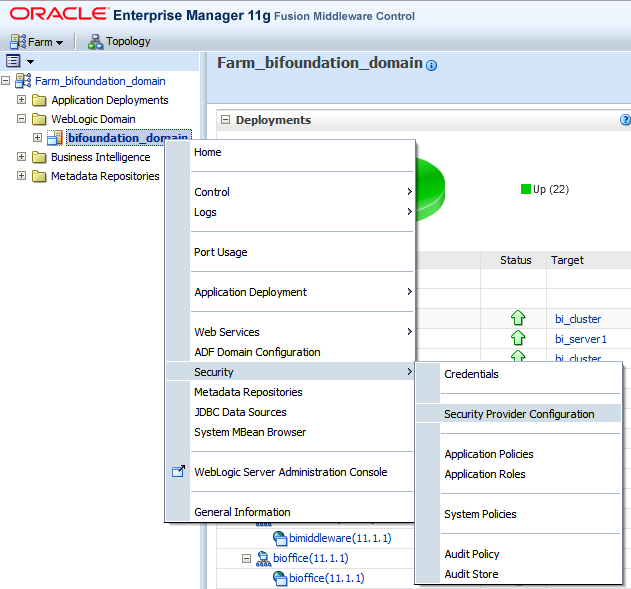Collapse the Deployments section
631x589 pixels.
[x=225, y=119]
